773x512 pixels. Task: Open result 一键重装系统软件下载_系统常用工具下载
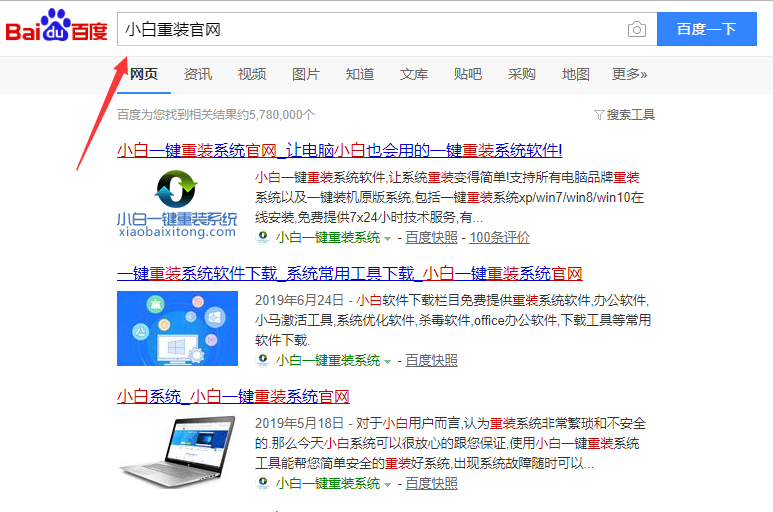tap(350, 273)
